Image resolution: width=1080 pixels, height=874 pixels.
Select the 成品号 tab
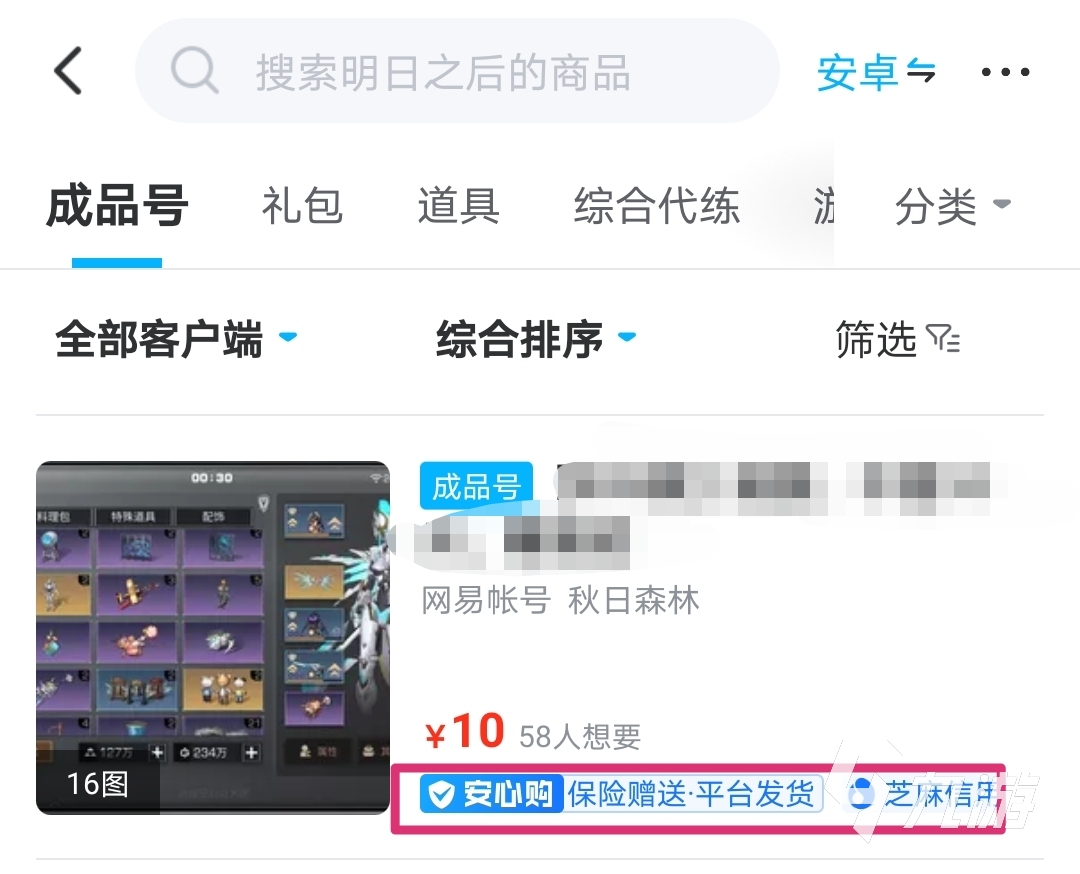116,206
